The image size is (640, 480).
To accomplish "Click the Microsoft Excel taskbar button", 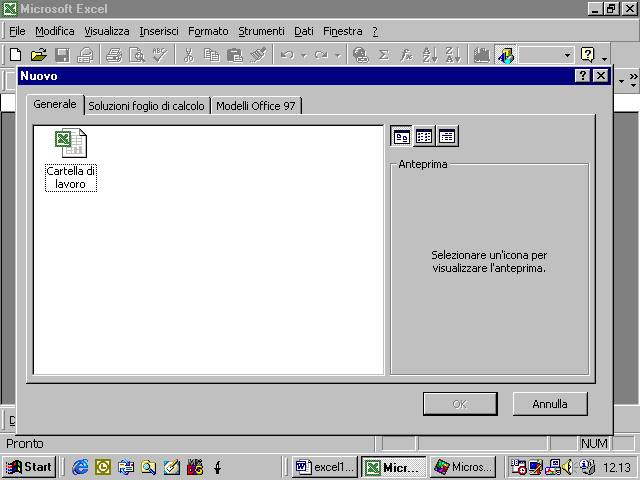I will pyautogui.click(x=393, y=467).
